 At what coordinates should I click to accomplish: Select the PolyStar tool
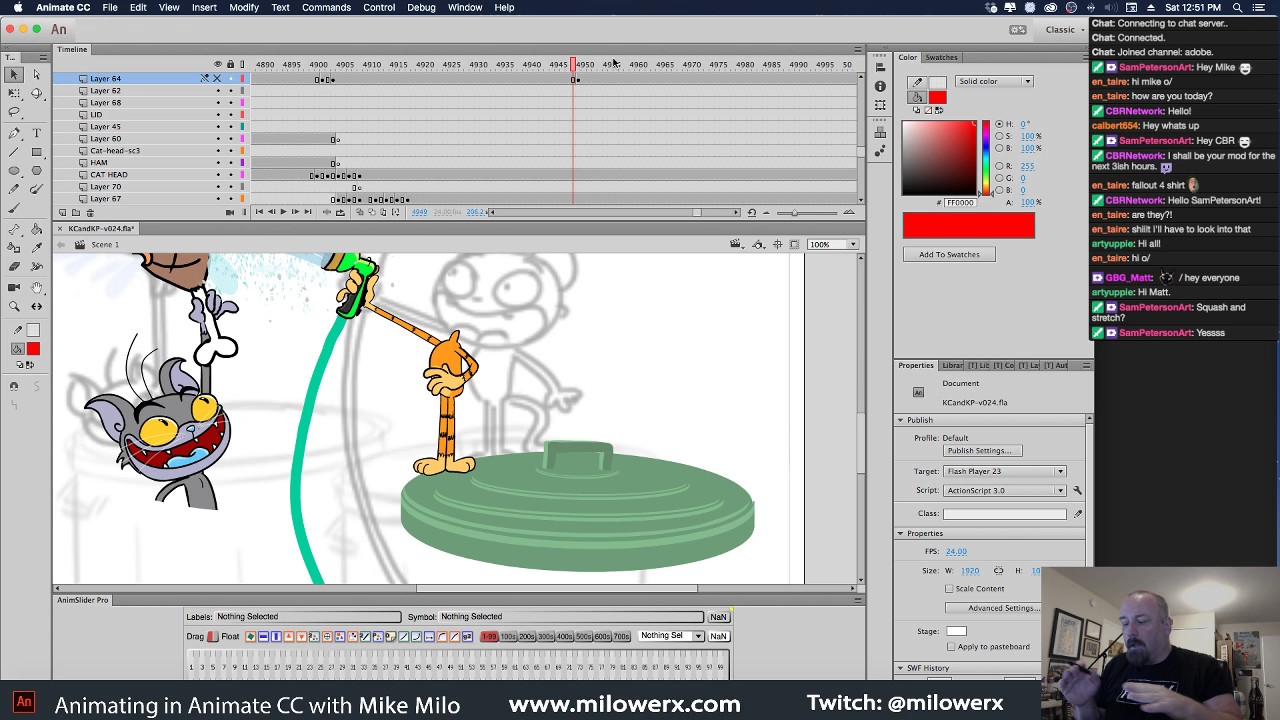point(36,171)
